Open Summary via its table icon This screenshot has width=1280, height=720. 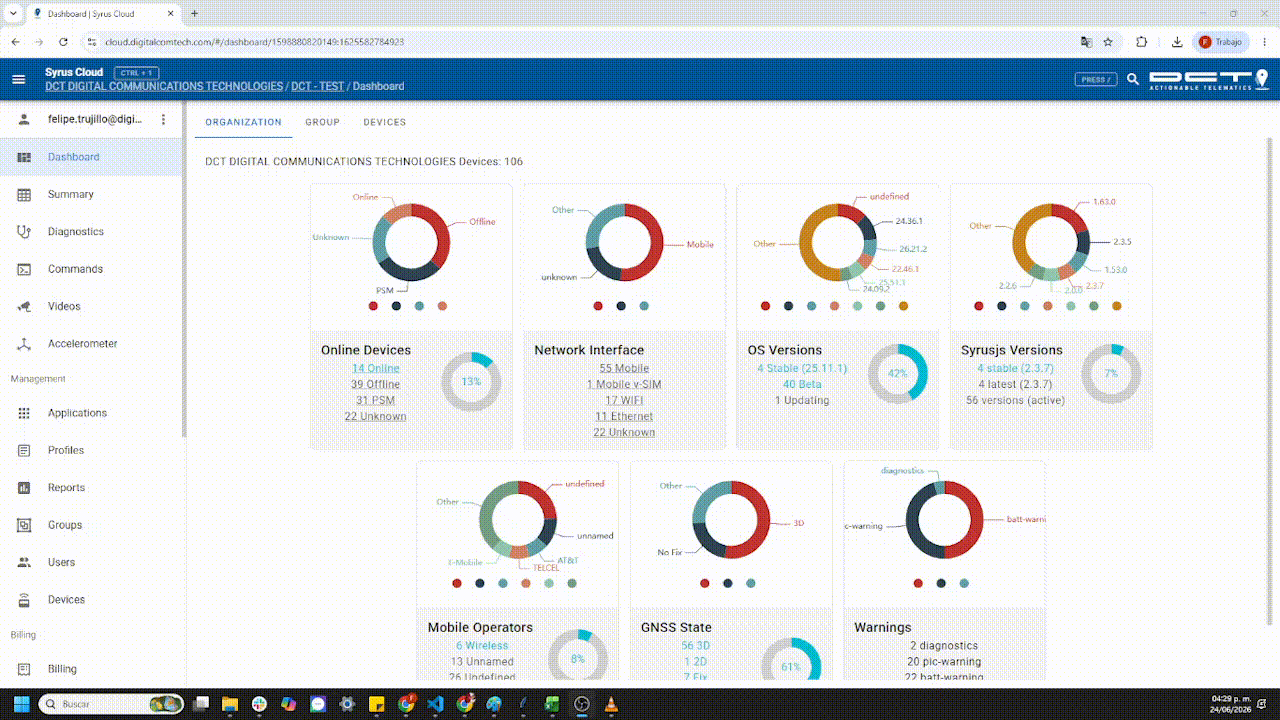click(x=25, y=194)
